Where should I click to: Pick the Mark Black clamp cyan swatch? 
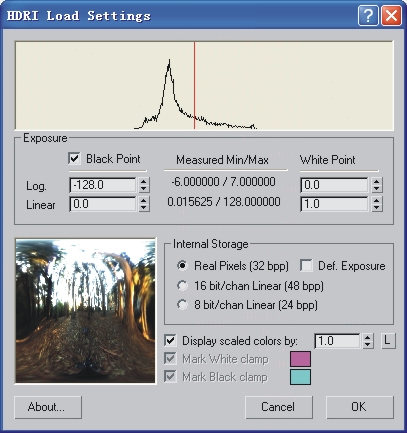coord(300,377)
